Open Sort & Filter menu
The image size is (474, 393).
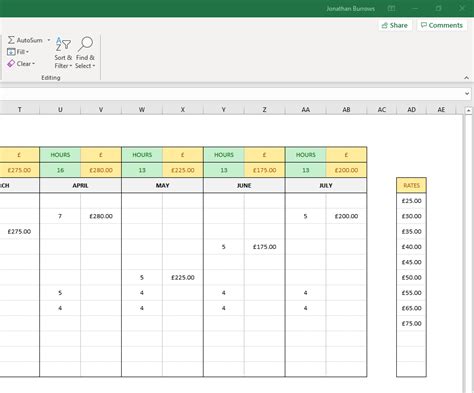coord(63,53)
